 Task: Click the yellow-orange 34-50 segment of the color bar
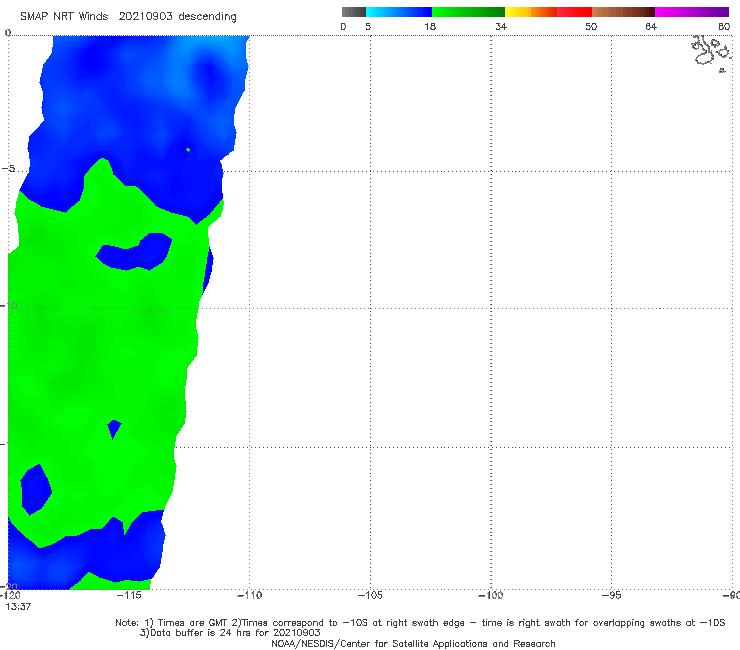pos(548,12)
